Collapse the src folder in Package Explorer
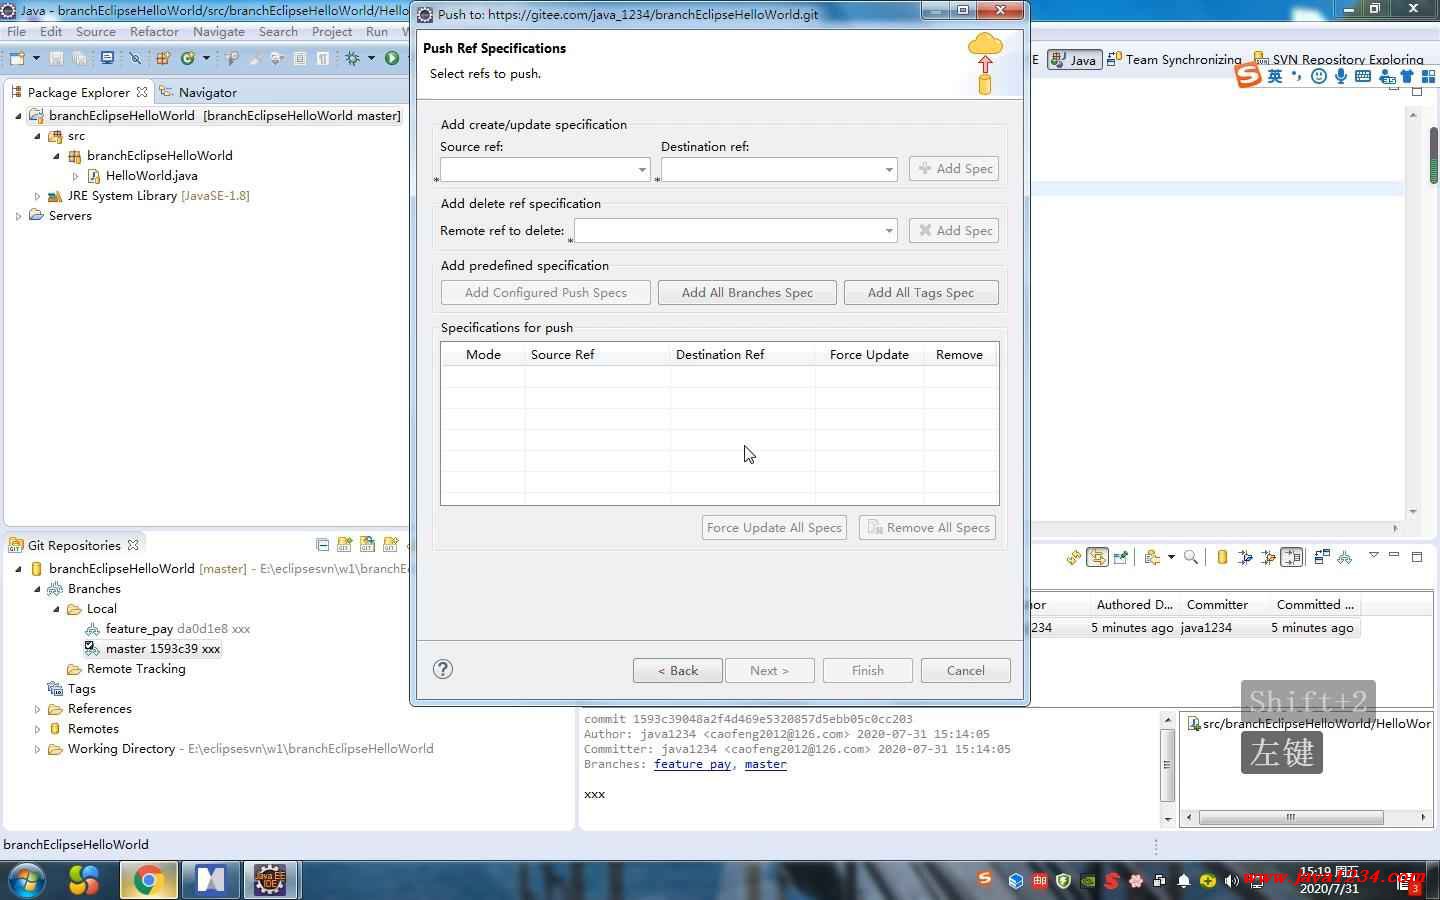The image size is (1440, 900). click(x=37, y=136)
